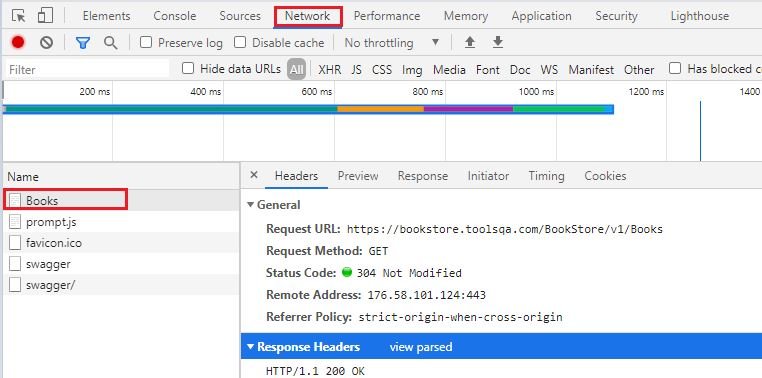The image size is (762, 378).
Task: Click the multicolored overview timeline bar
Action: (x=308, y=109)
